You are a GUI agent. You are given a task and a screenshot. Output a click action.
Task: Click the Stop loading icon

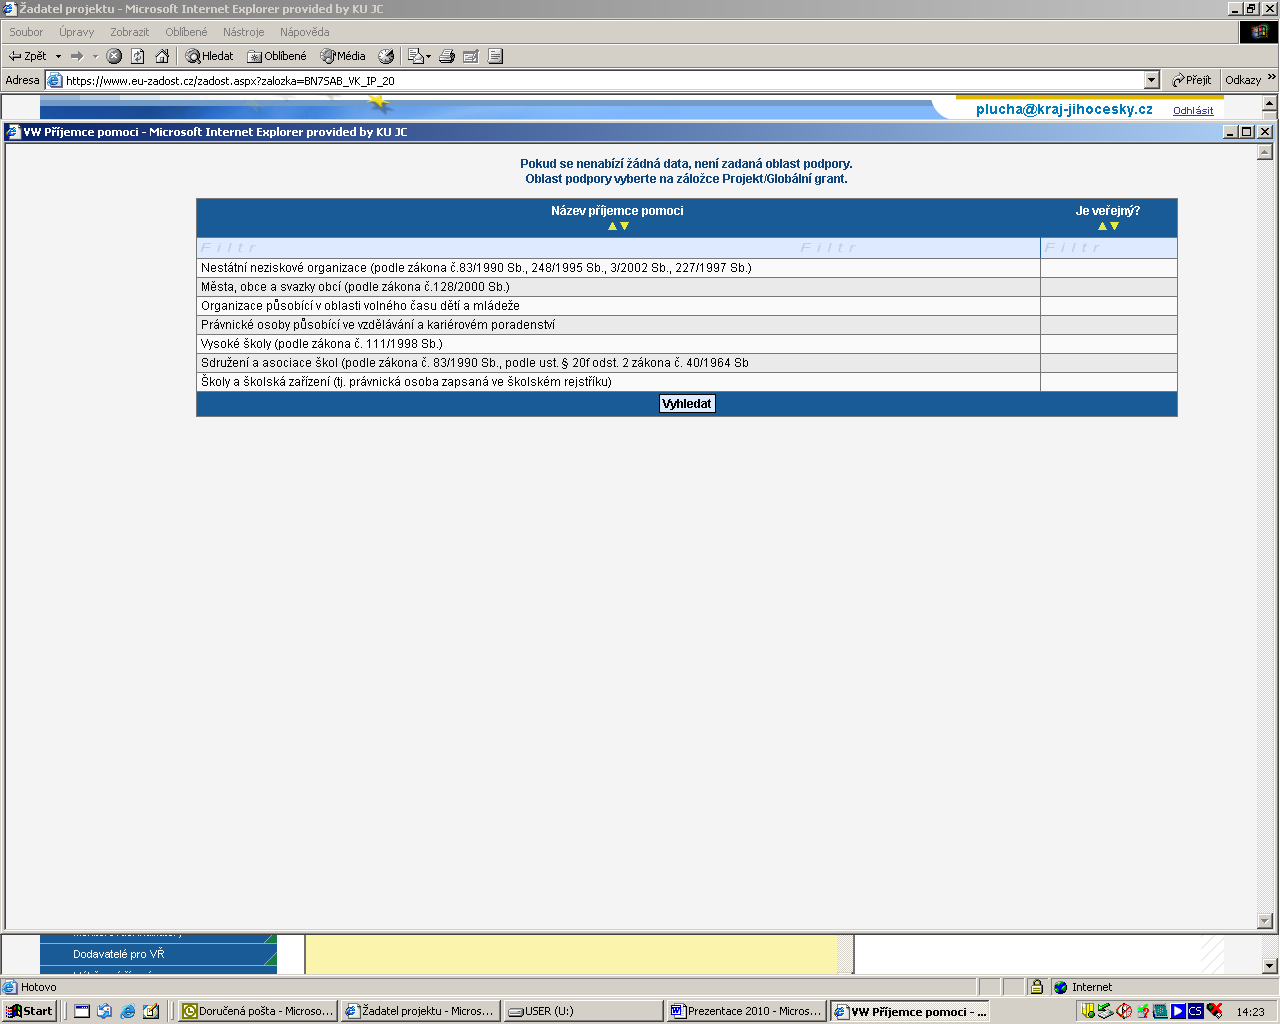pos(114,56)
